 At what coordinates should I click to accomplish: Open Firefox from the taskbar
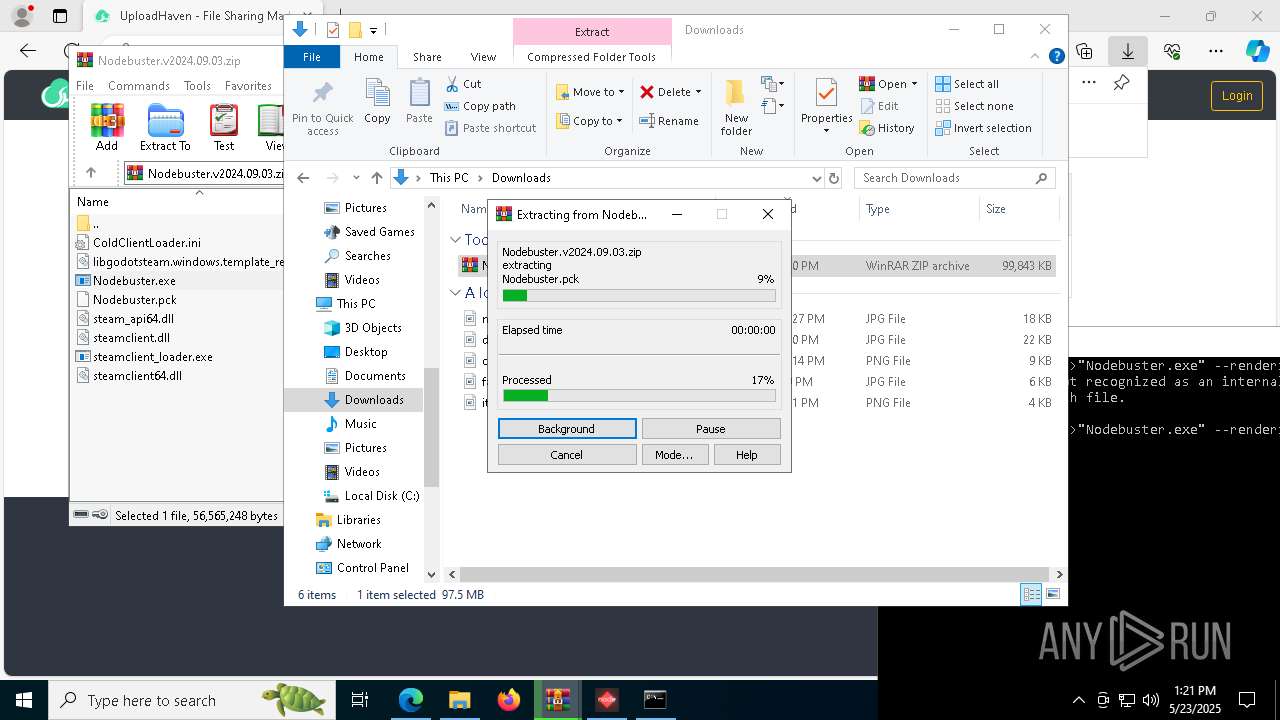click(x=509, y=700)
